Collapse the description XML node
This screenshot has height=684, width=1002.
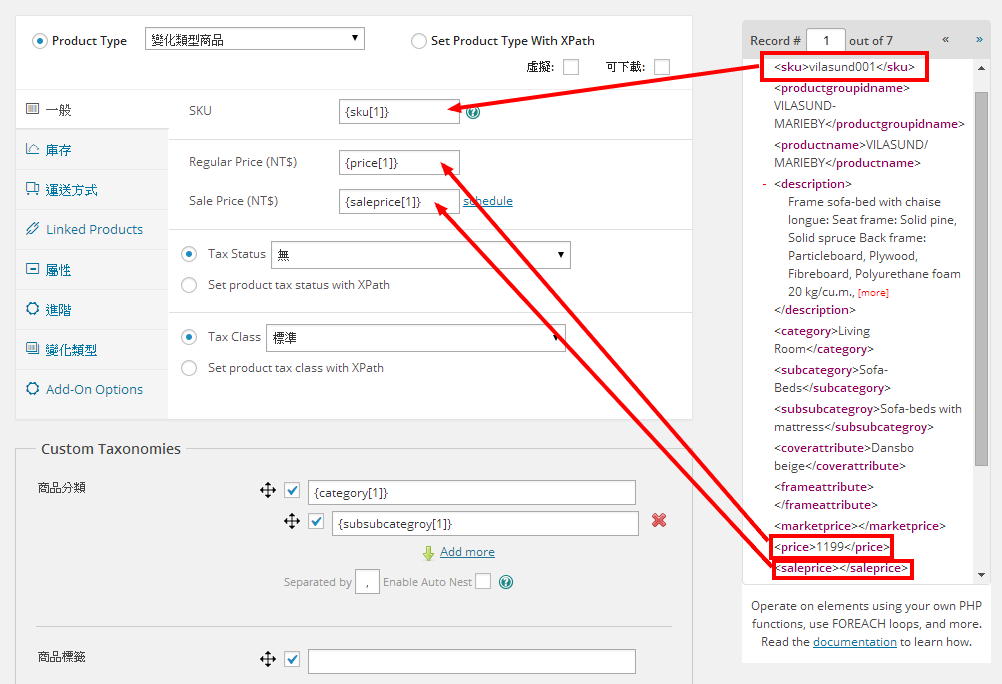[x=765, y=184]
